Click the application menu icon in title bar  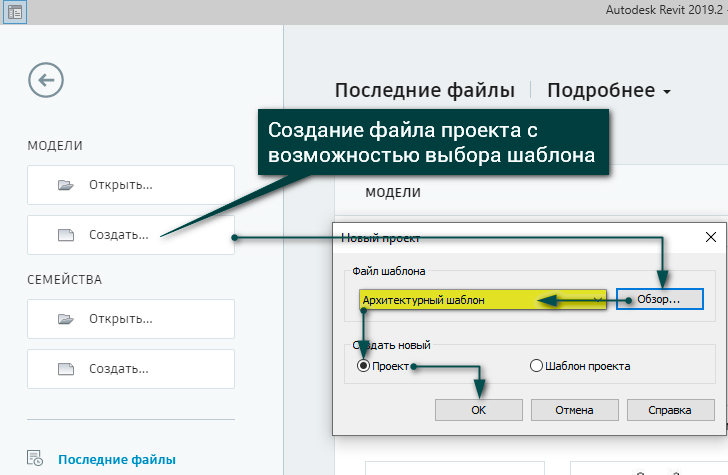(x=15, y=12)
